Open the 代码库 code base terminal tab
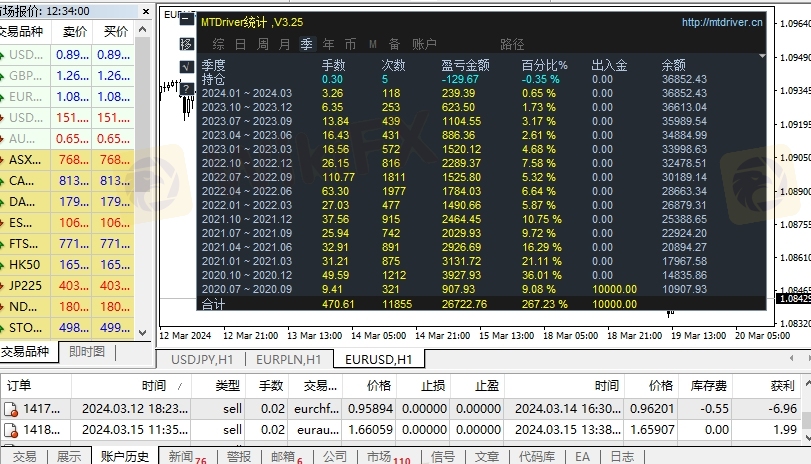The image size is (811, 464). click(537, 456)
